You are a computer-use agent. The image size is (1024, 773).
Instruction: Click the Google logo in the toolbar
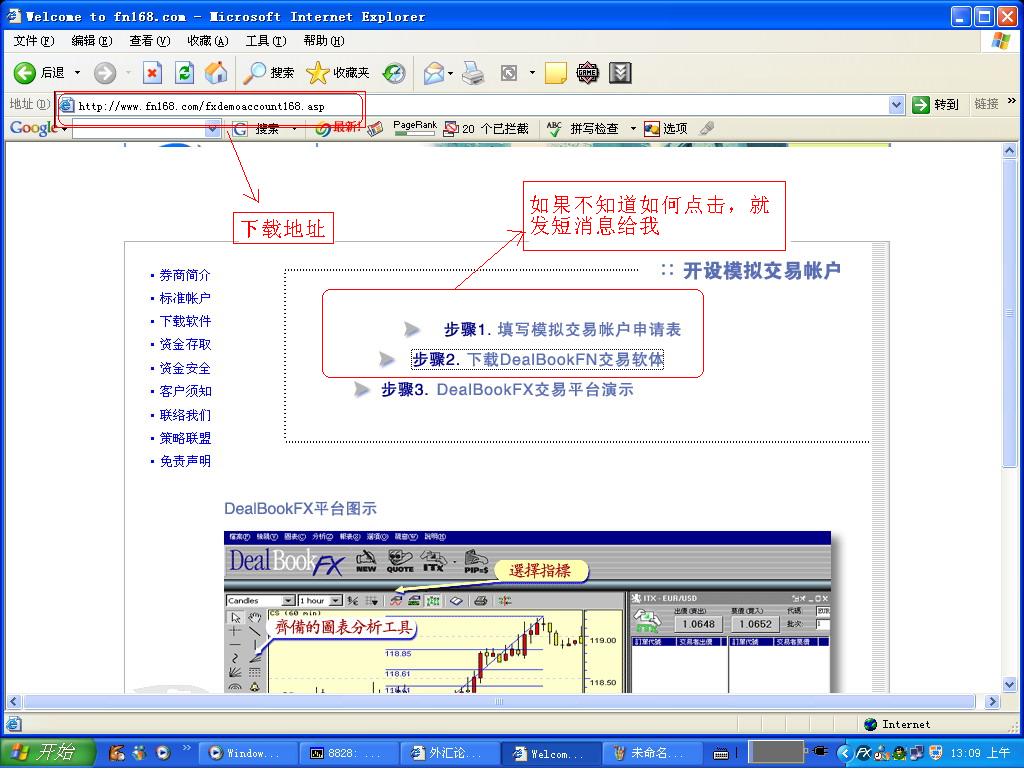coord(33,128)
